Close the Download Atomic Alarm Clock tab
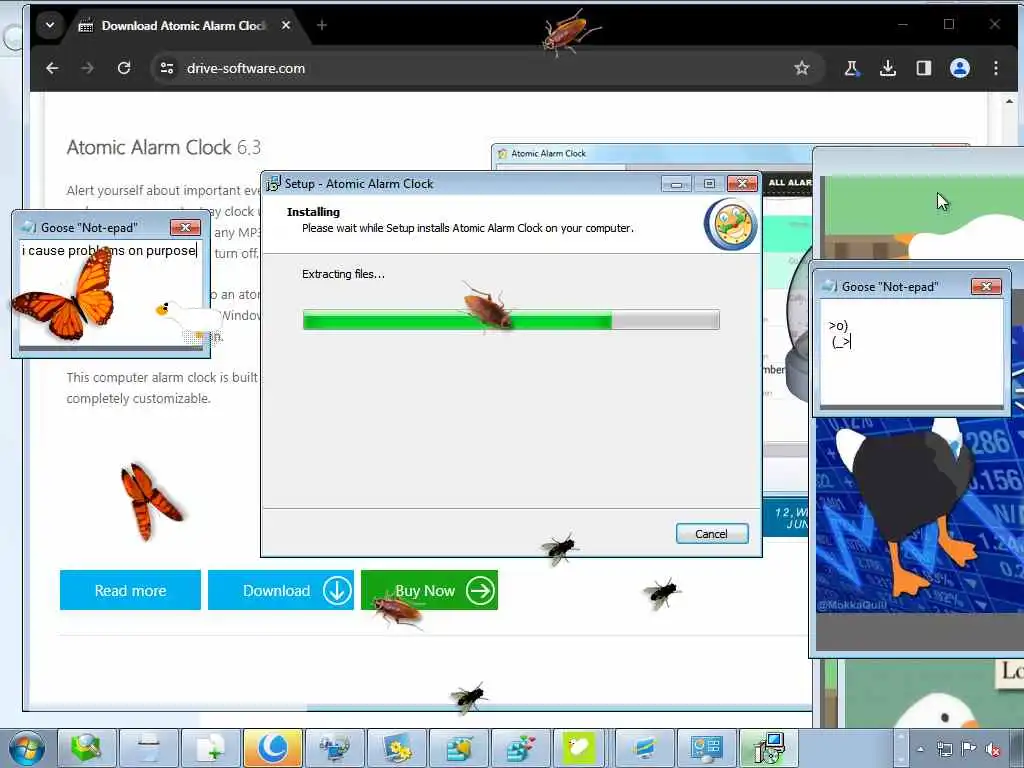The height and width of the screenshot is (768, 1024). [285, 25]
